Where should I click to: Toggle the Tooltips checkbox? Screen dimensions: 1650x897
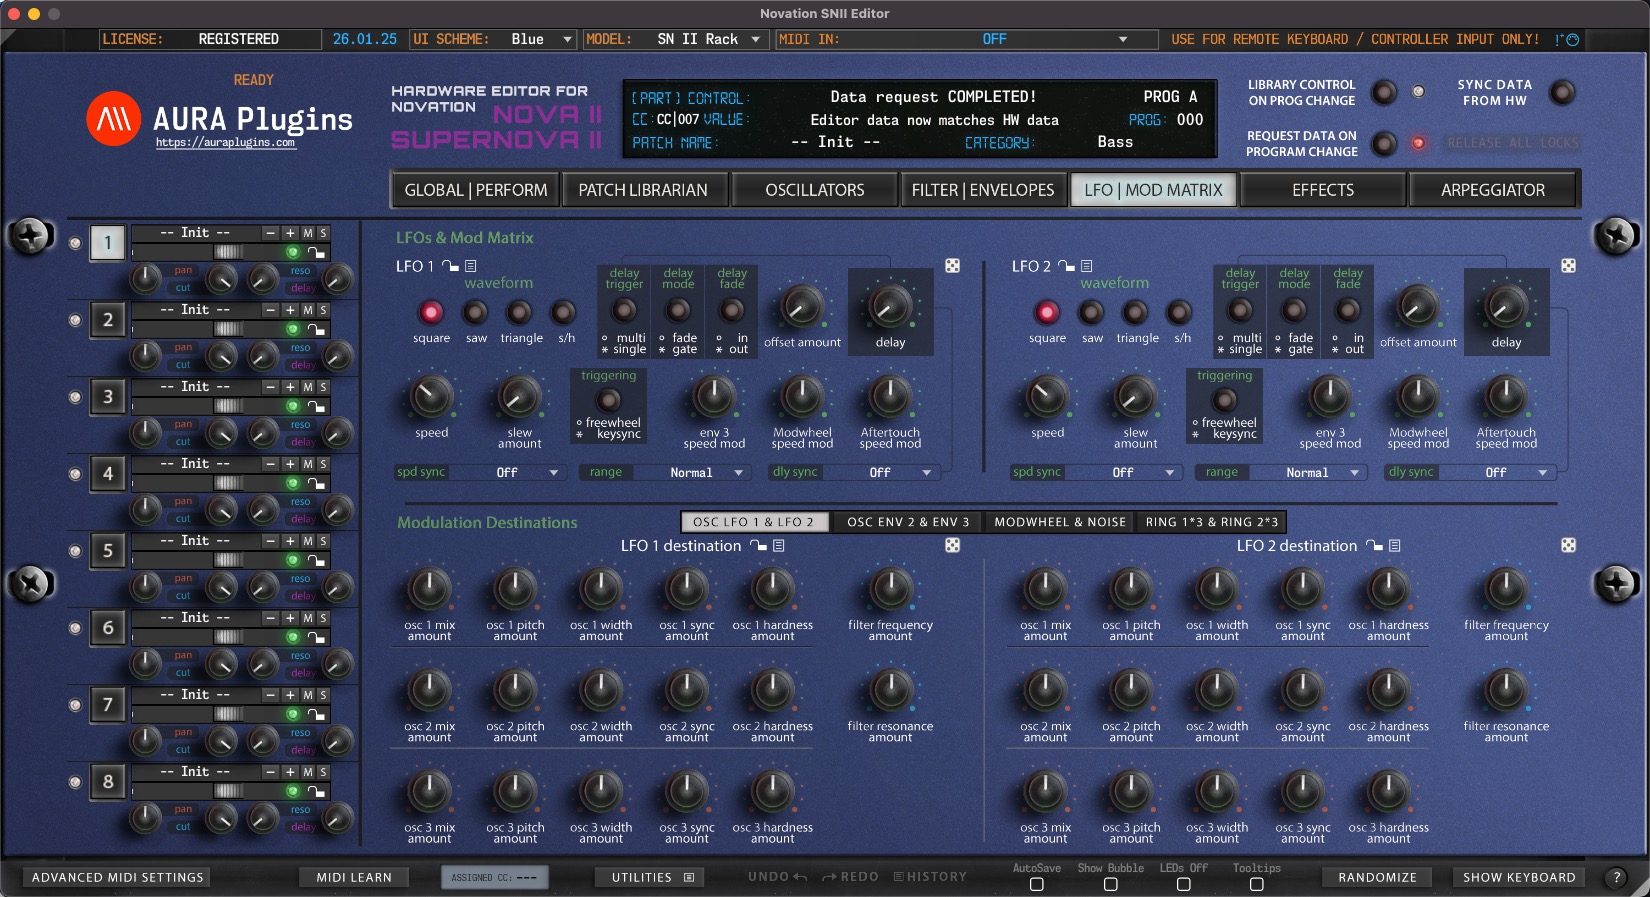pyautogui.click(x=1256, y=884)
